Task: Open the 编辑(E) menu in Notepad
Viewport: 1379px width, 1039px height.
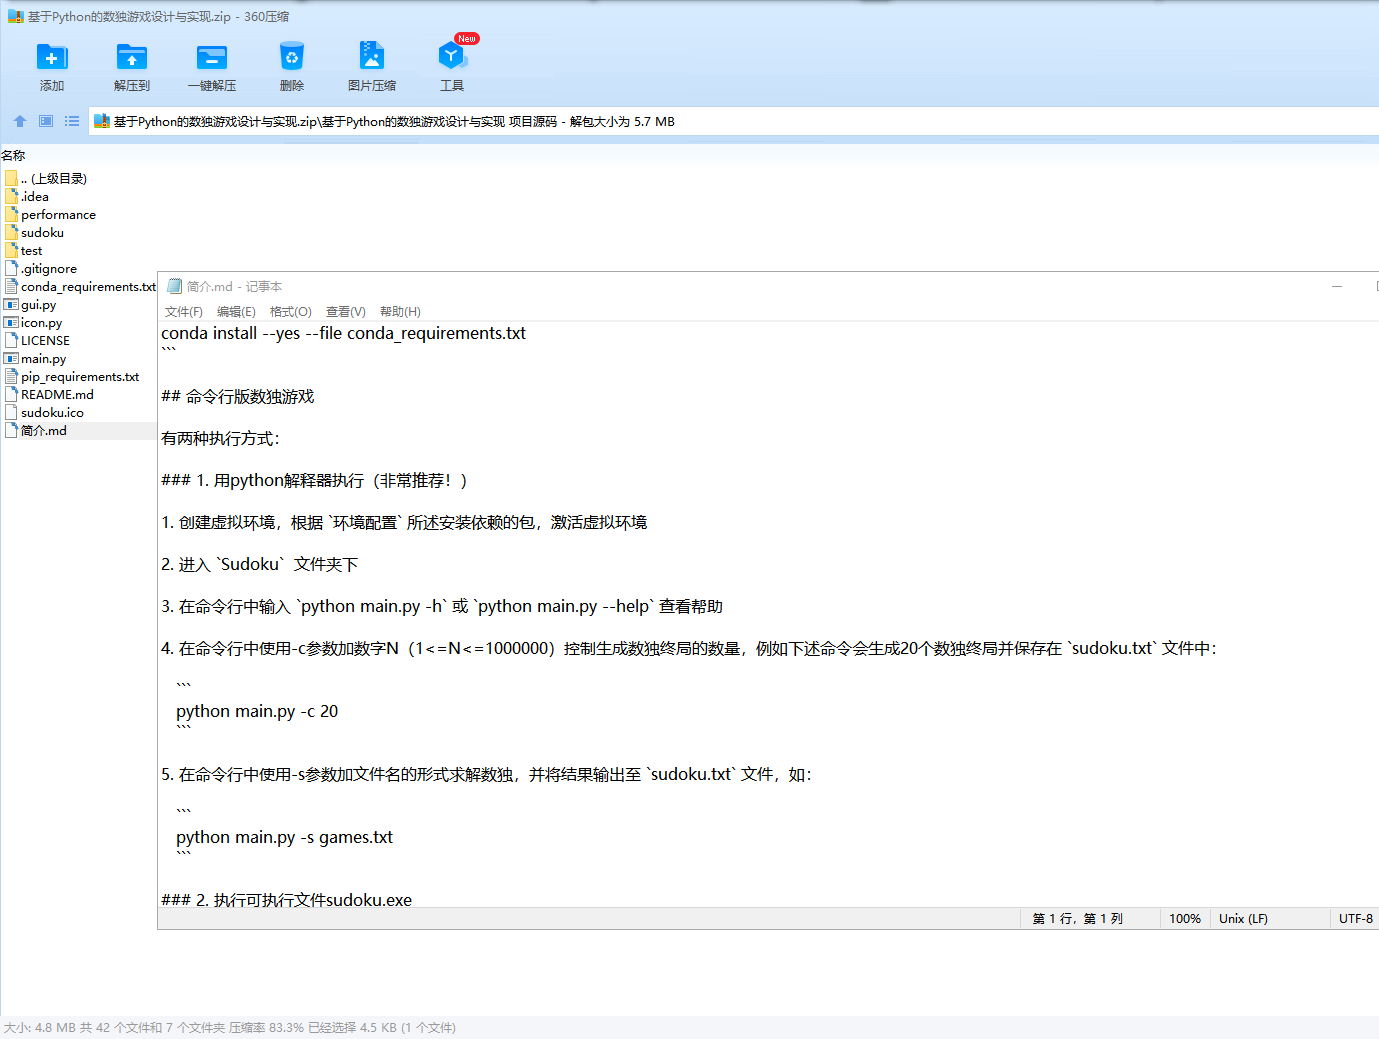Action: pos(236,312)
